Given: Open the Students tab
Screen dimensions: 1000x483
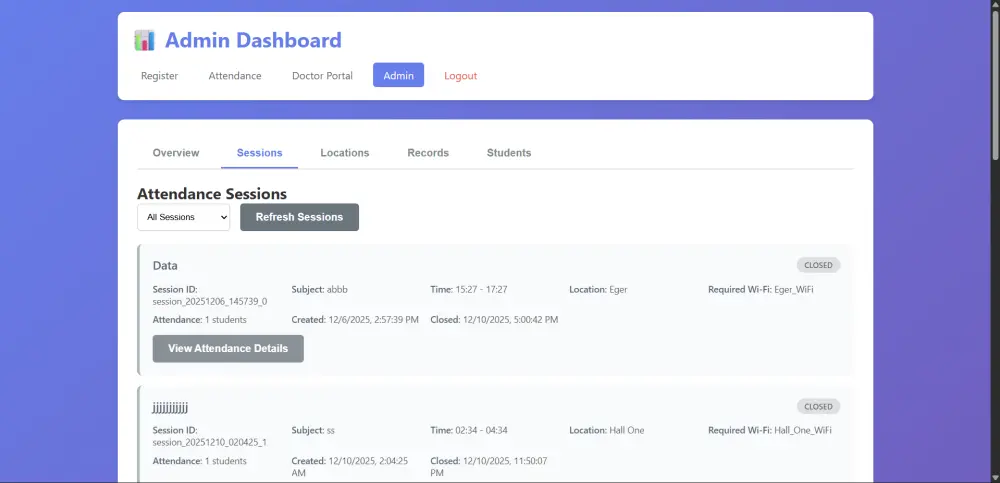Looking at the screenshot, I should point(509,153).
